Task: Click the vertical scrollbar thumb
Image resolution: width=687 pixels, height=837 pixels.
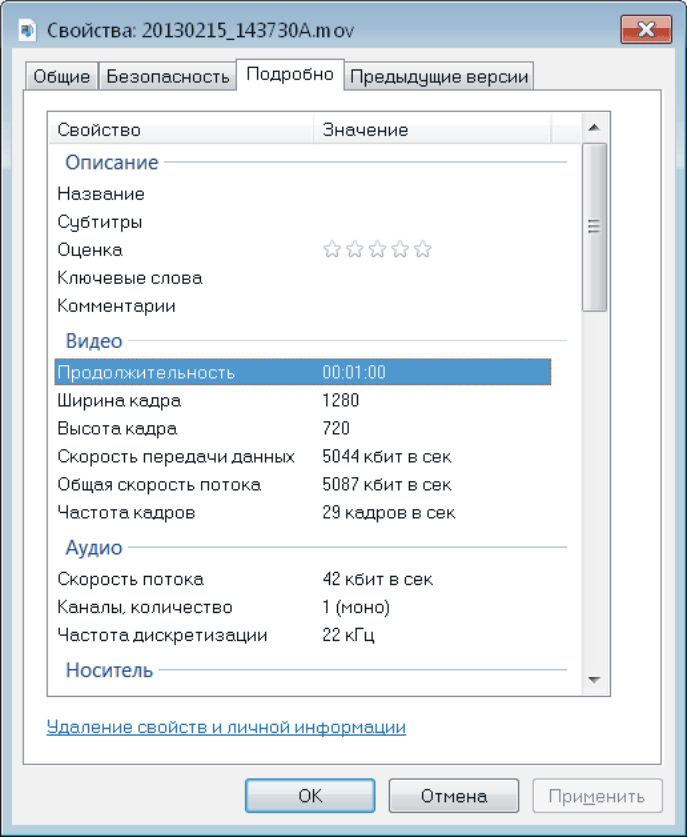Action: click(x=593, y=227)
